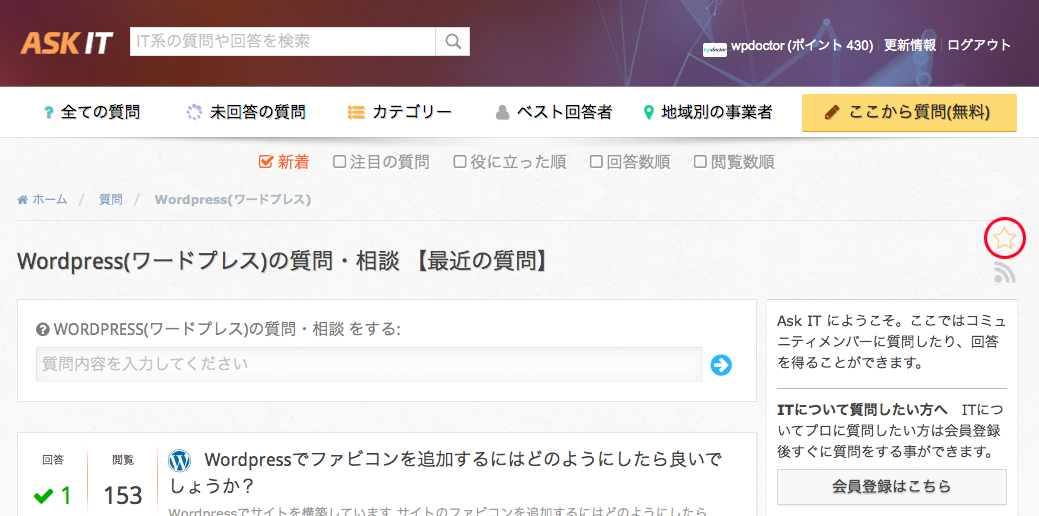The width and height of the screenshot is (1039, 516).
Task: Open wpdoctor (ポイント 430) profile link
Action: pos(802,46)
